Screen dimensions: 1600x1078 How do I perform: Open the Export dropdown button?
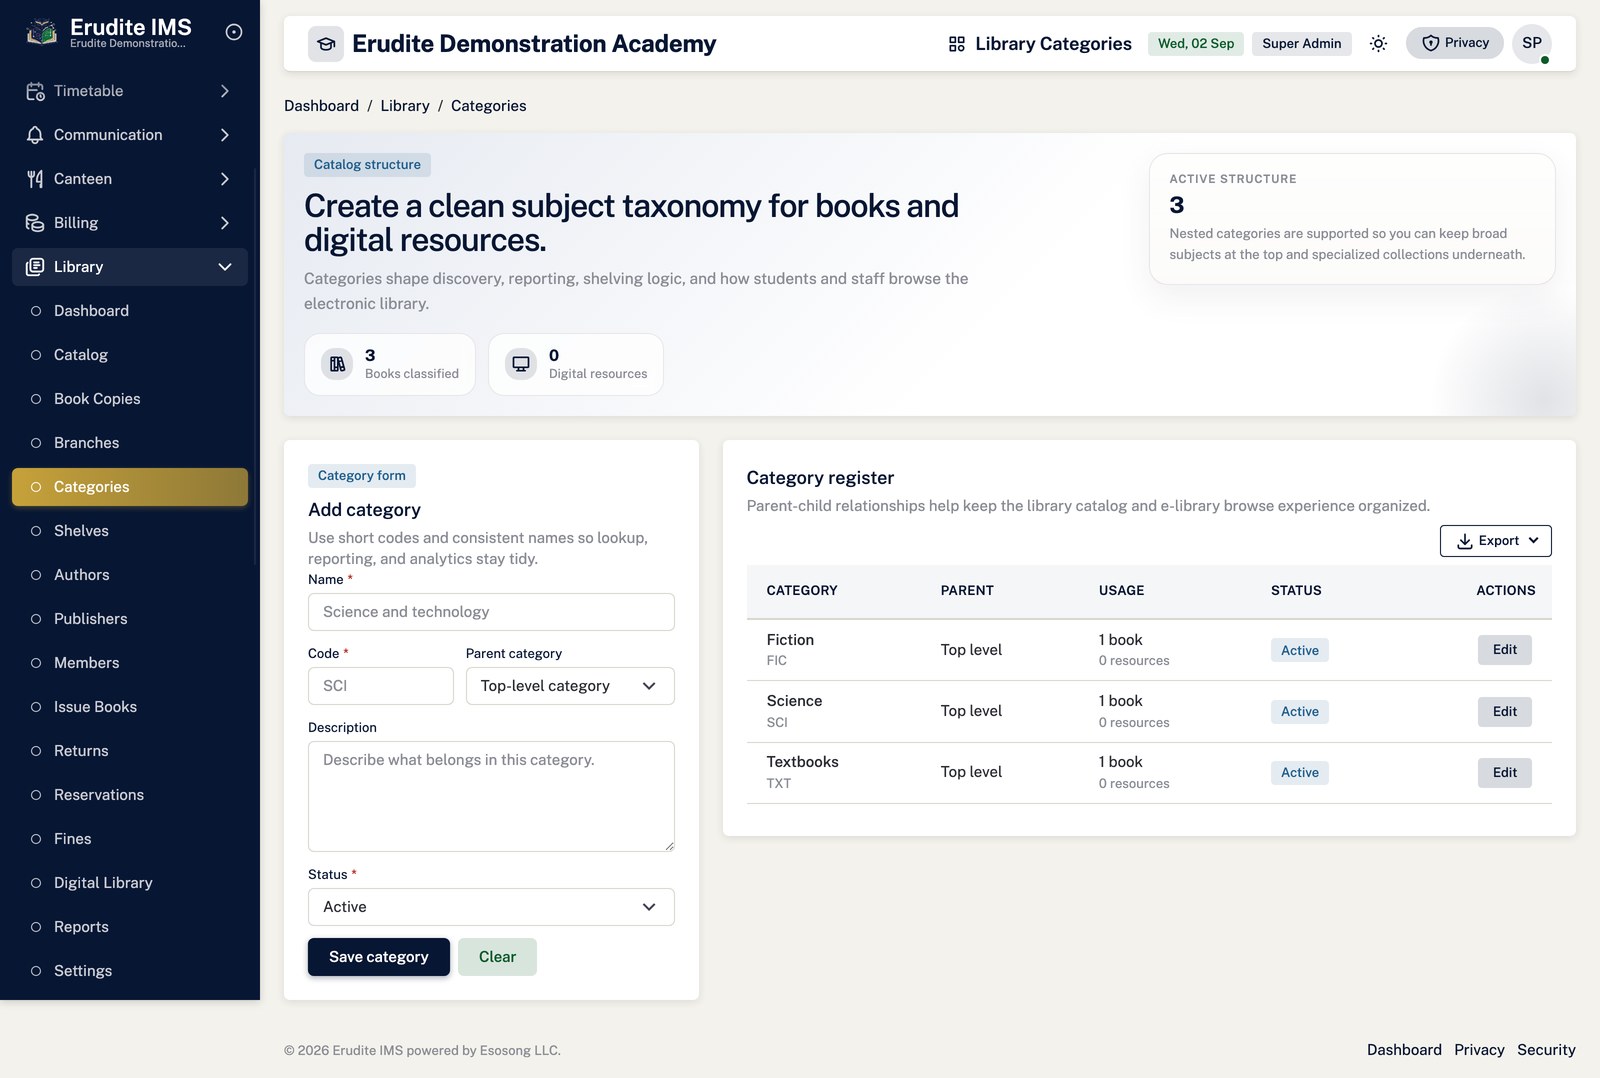click(1496, 541)
